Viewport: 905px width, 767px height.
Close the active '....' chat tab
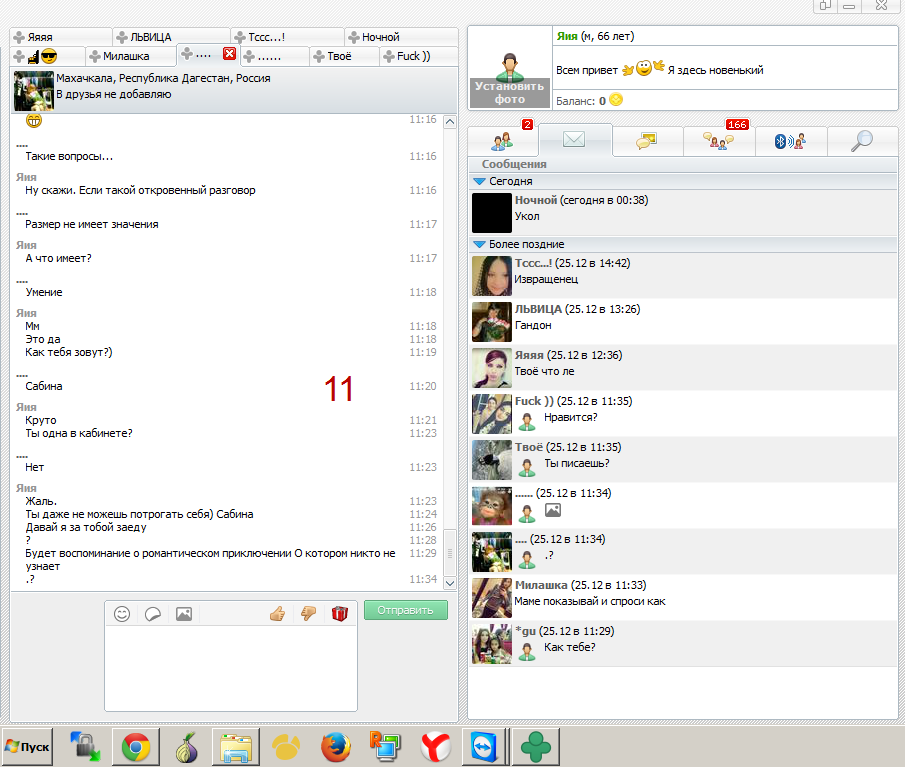pyautogui.click(x=229, y=54)
